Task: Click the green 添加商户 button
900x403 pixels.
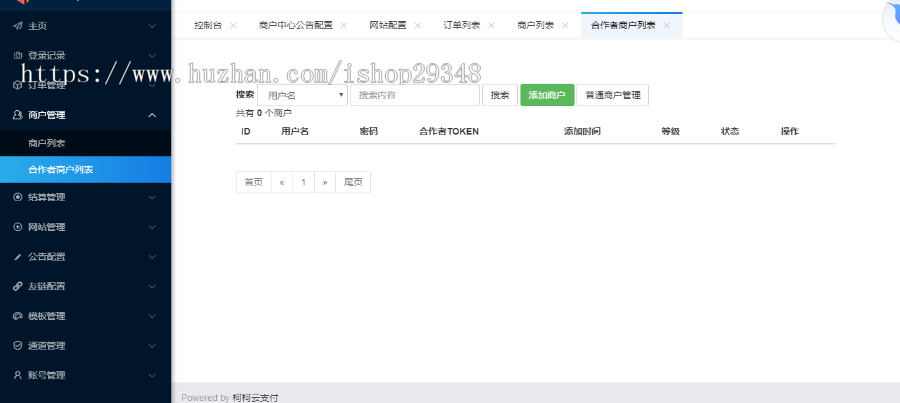Action: tap(547, 95)
